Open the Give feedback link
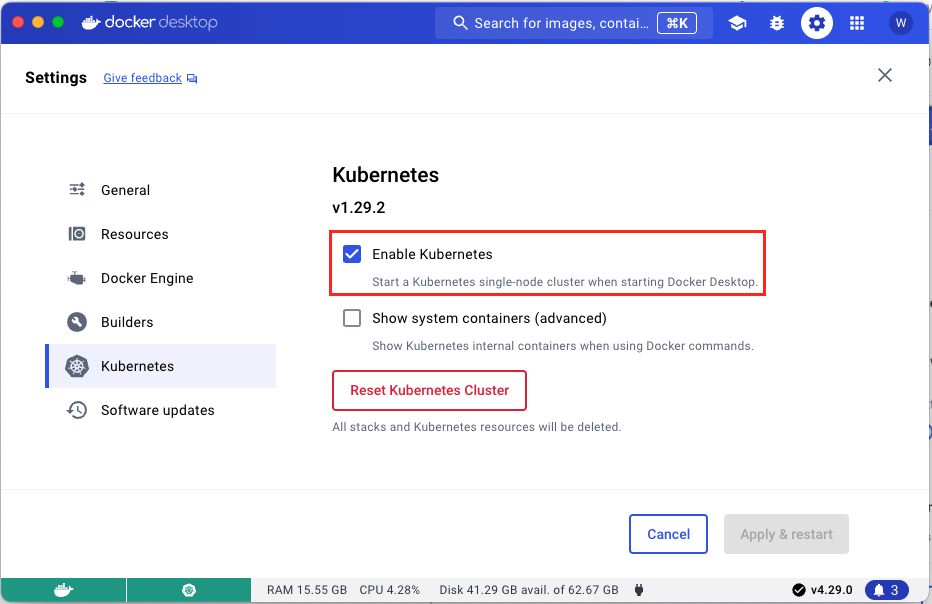This screenshot has height=604, width=932. (143, 78)
